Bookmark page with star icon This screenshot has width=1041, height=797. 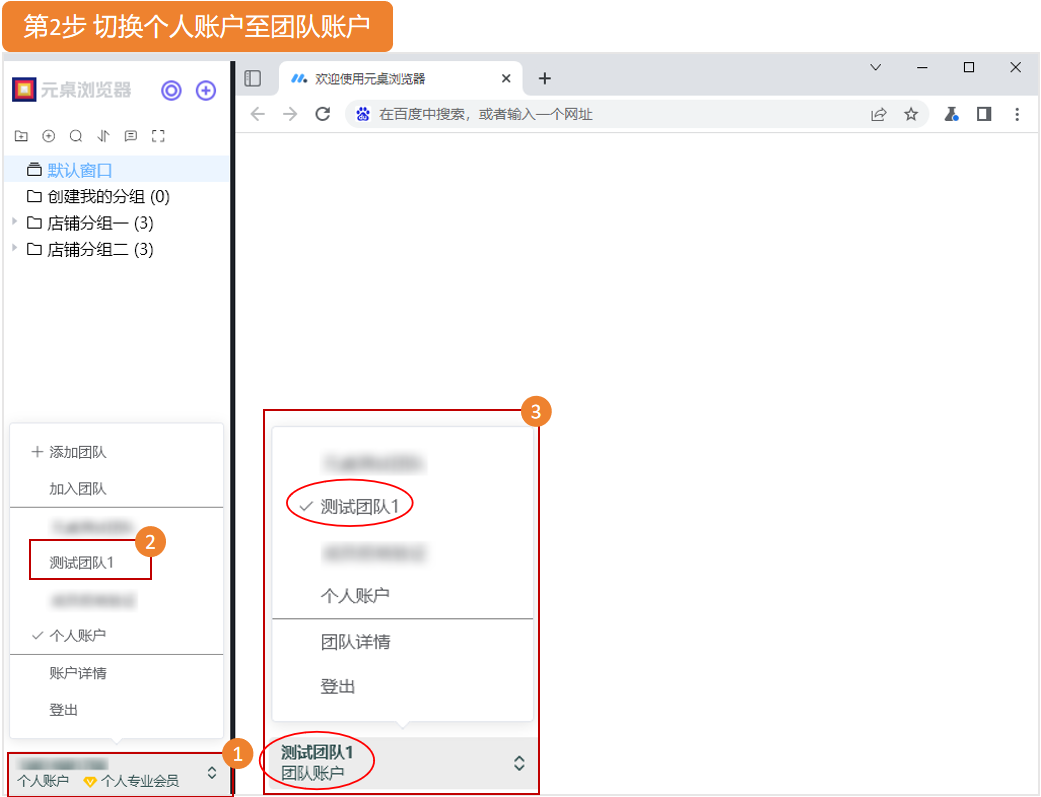pyautogui.click(x=911, y=114)
